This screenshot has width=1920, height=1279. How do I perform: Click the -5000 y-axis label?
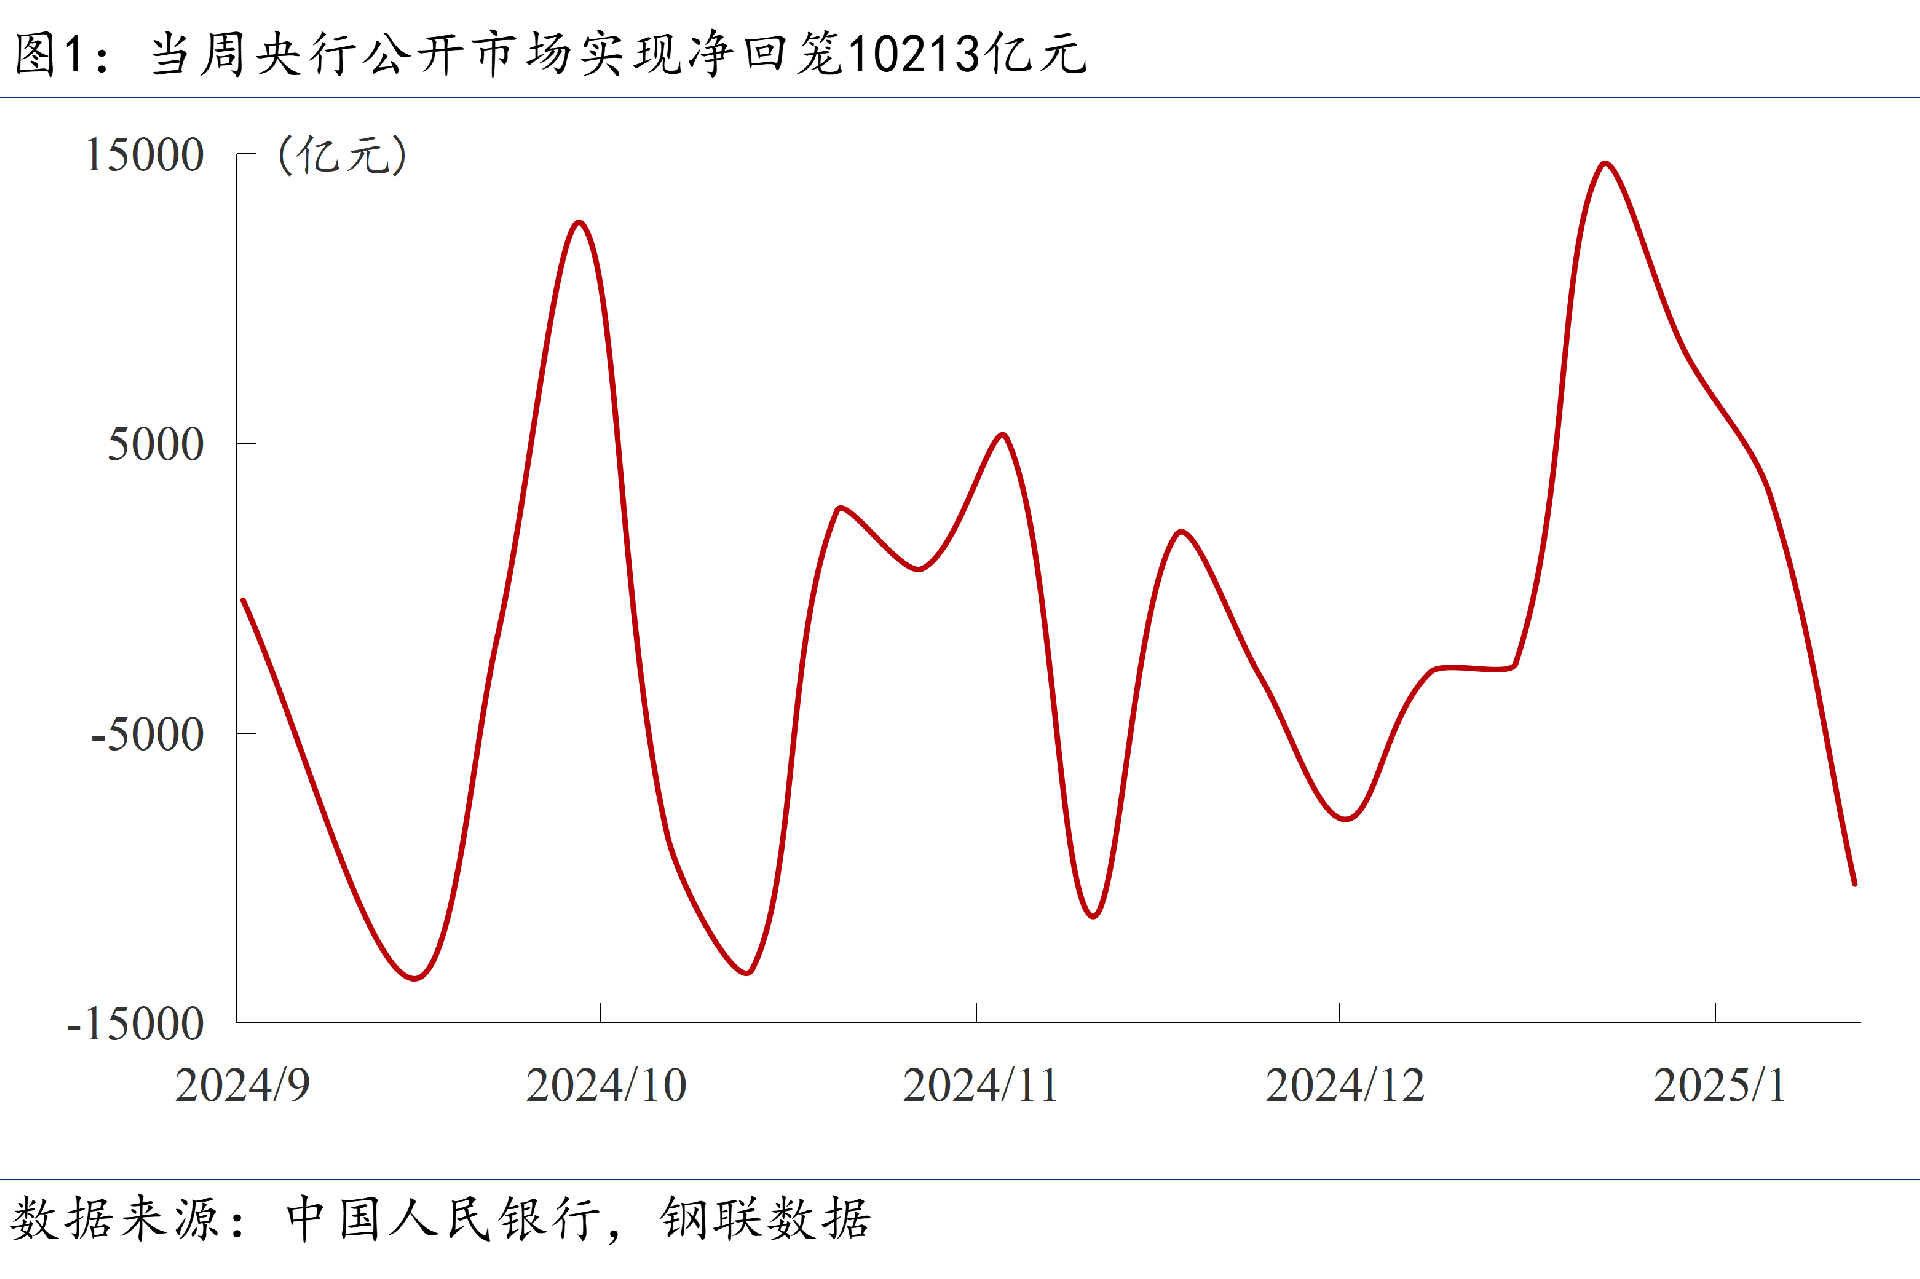click(147, 735)
